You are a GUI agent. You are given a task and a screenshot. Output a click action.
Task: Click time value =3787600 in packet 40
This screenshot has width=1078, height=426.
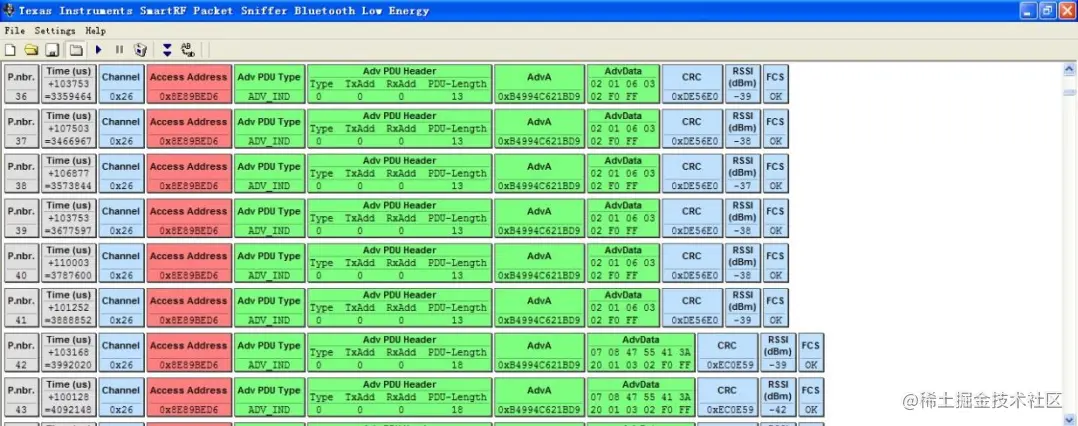69,276
